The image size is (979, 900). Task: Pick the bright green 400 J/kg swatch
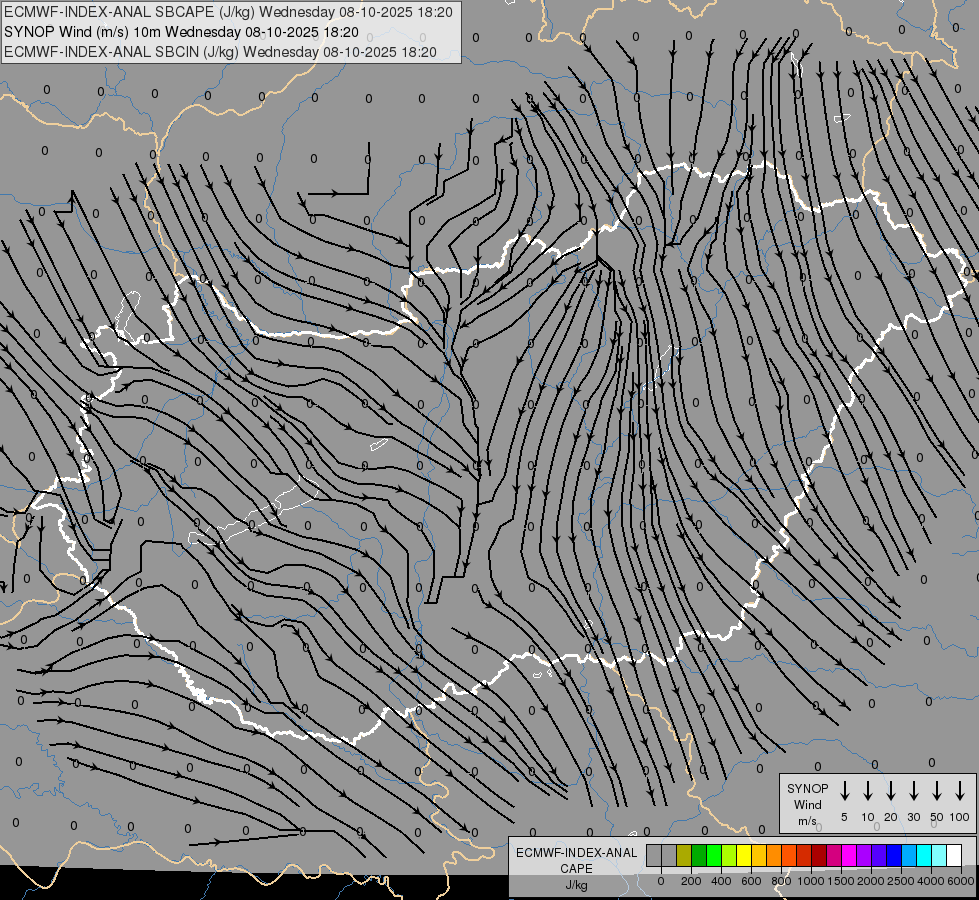pos(714,855)
